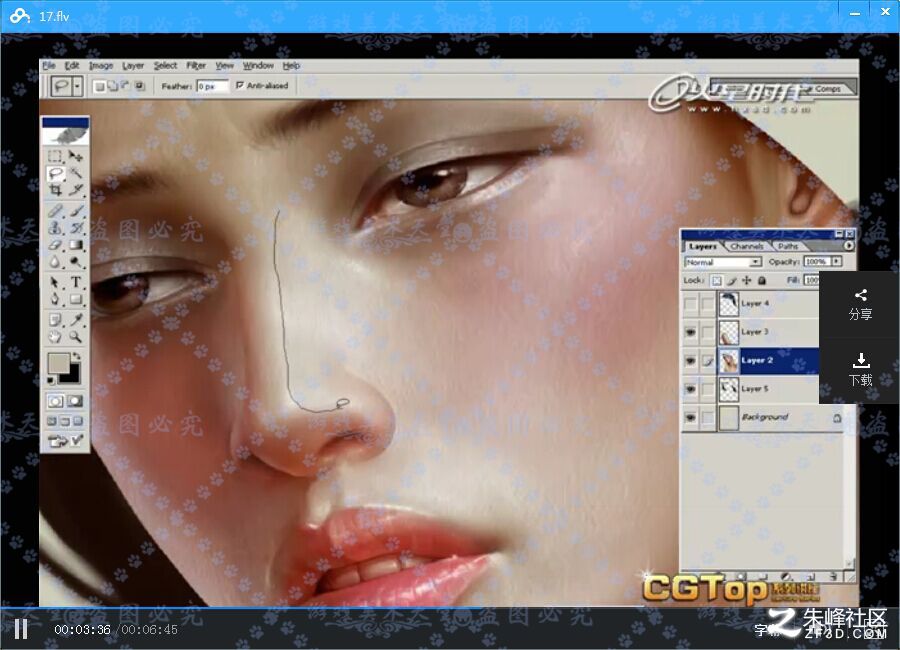Toggle the link box beside Layer 3

point(708,332)
